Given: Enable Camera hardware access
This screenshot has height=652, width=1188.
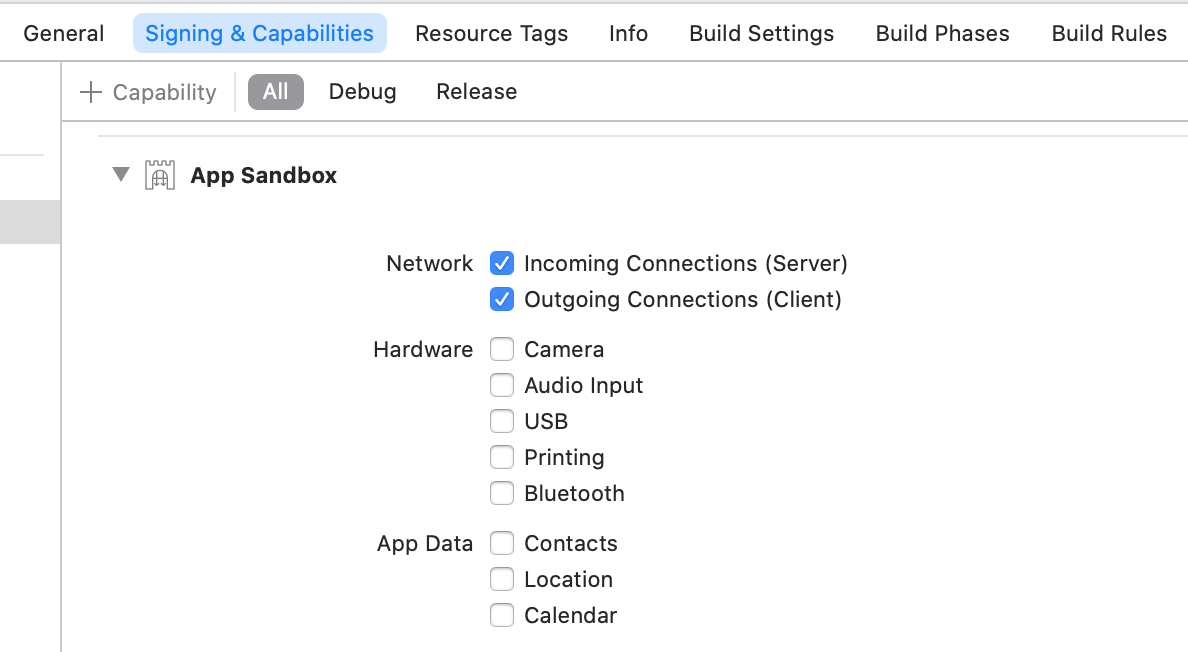Looking at the screenshot, I should [x=502, y=350].
